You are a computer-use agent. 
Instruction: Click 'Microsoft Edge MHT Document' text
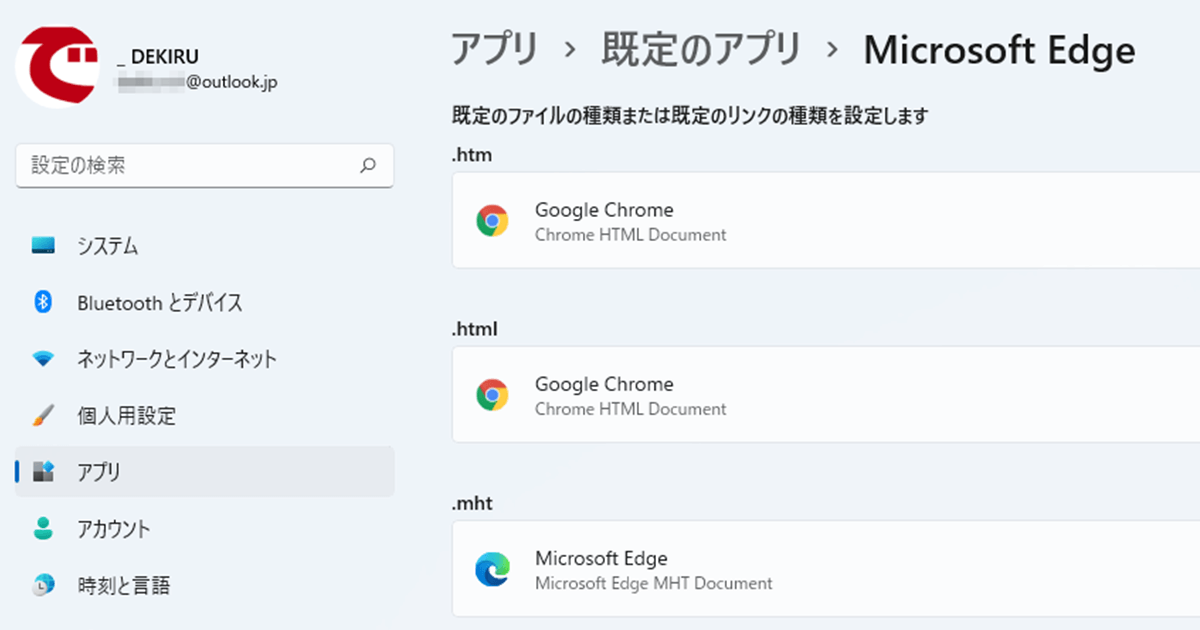point(654,583)
